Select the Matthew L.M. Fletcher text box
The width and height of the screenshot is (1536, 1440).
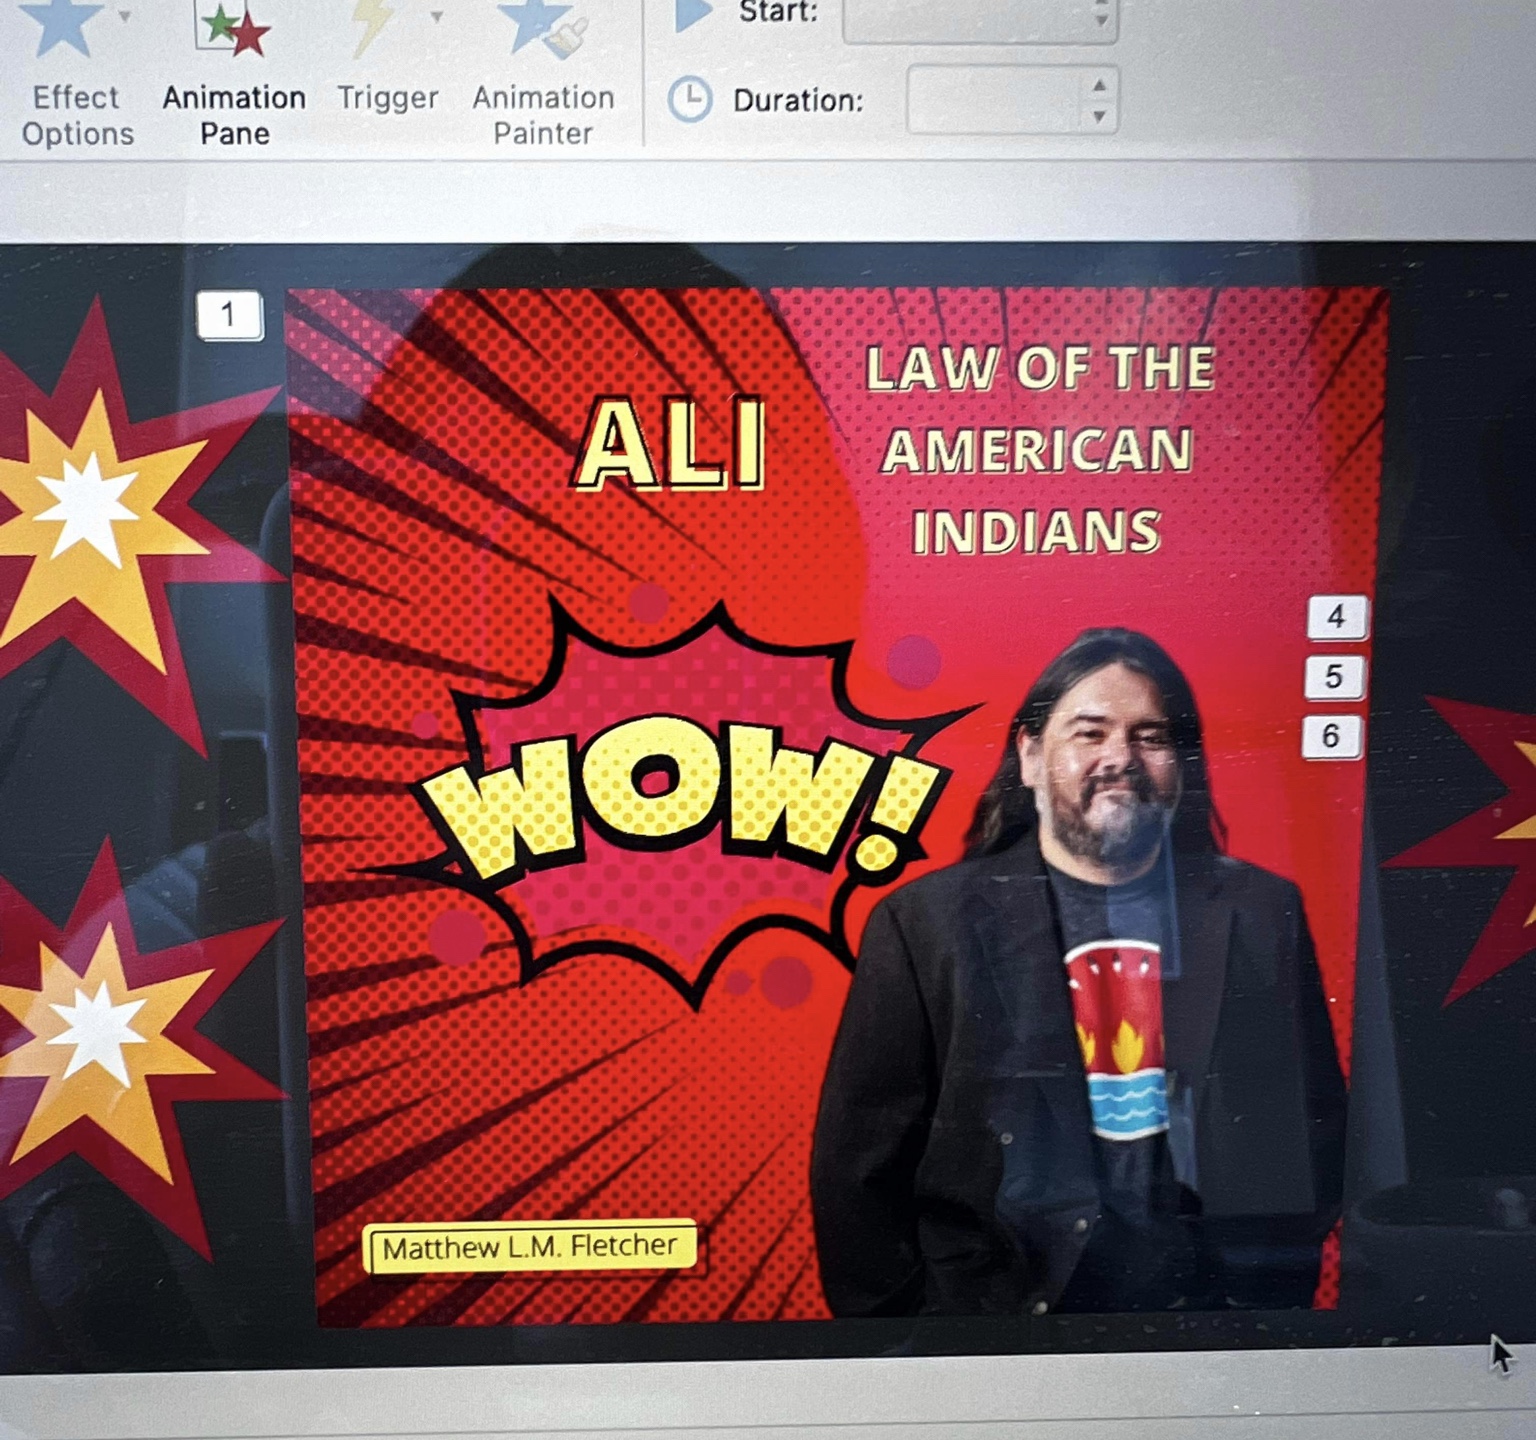[530, 1247]
